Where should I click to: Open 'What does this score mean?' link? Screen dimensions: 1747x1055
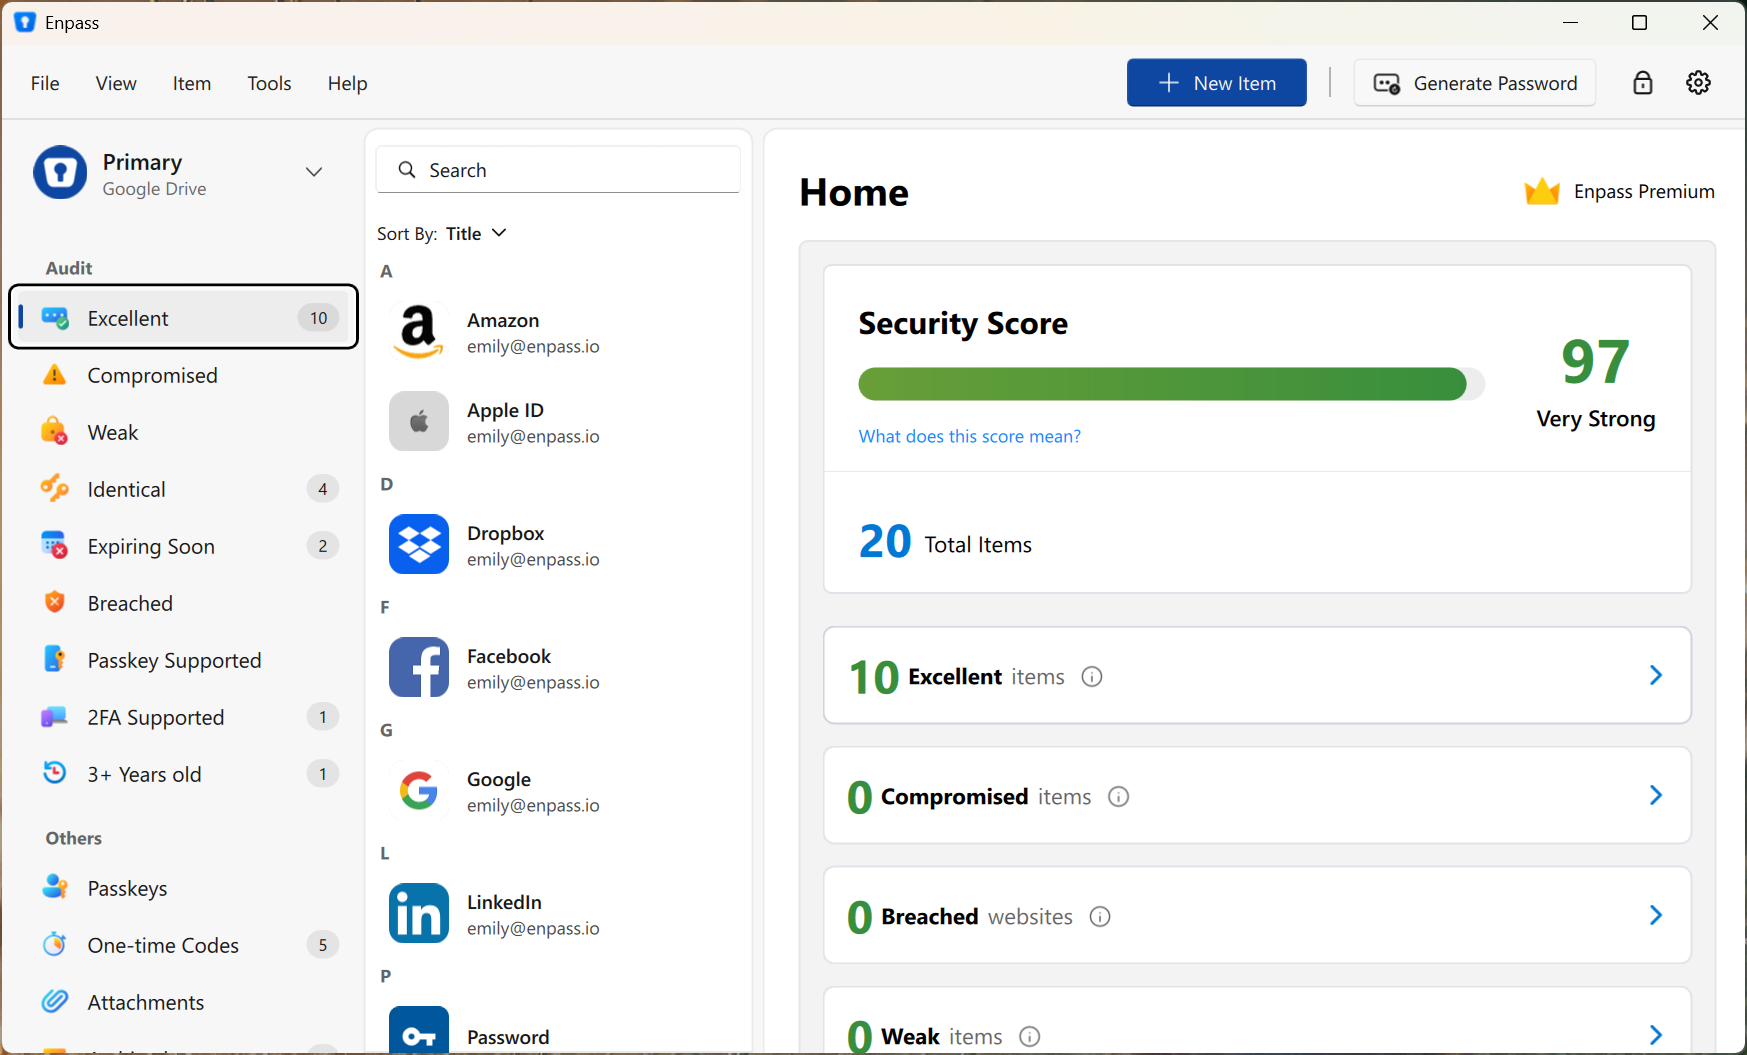(970, 436)
